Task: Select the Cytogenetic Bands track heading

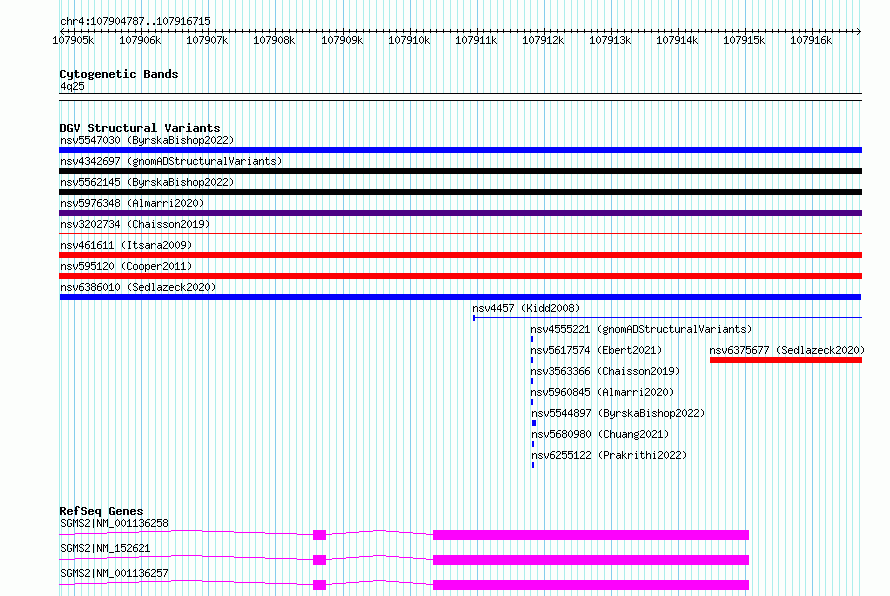Action: [119, 74]
